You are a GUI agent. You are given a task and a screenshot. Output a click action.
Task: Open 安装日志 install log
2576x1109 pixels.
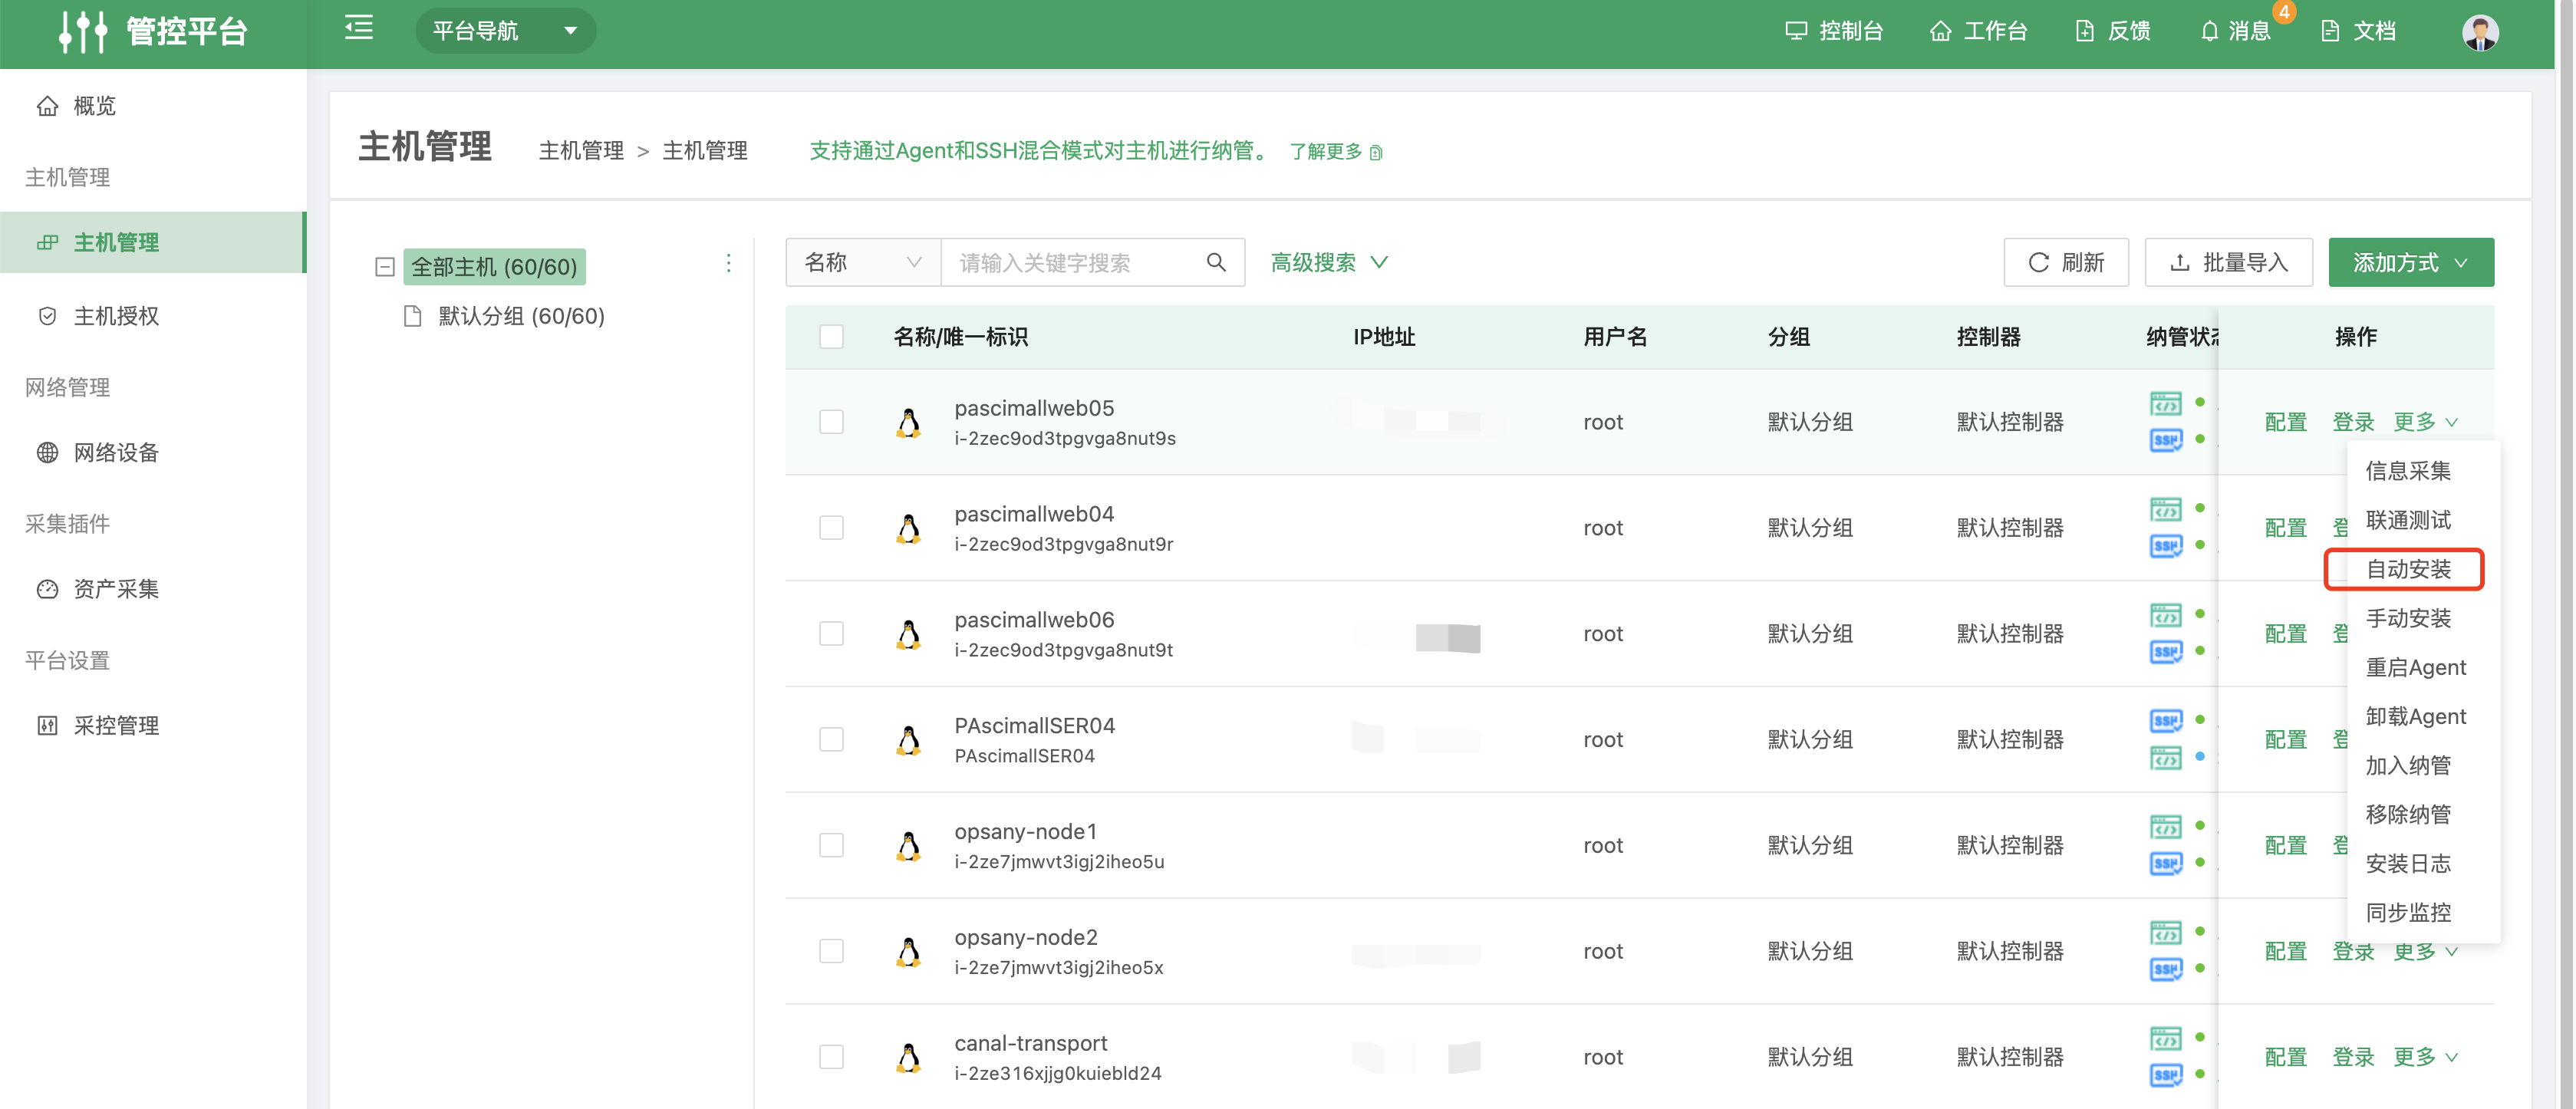pos(2408,863)
